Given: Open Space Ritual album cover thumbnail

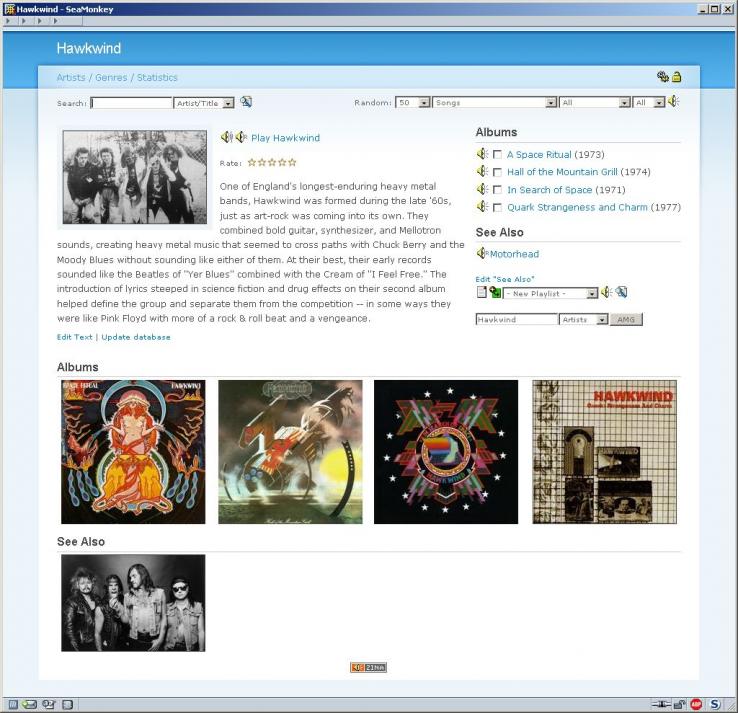Looking at the screenshot, I should click(133, 452).
